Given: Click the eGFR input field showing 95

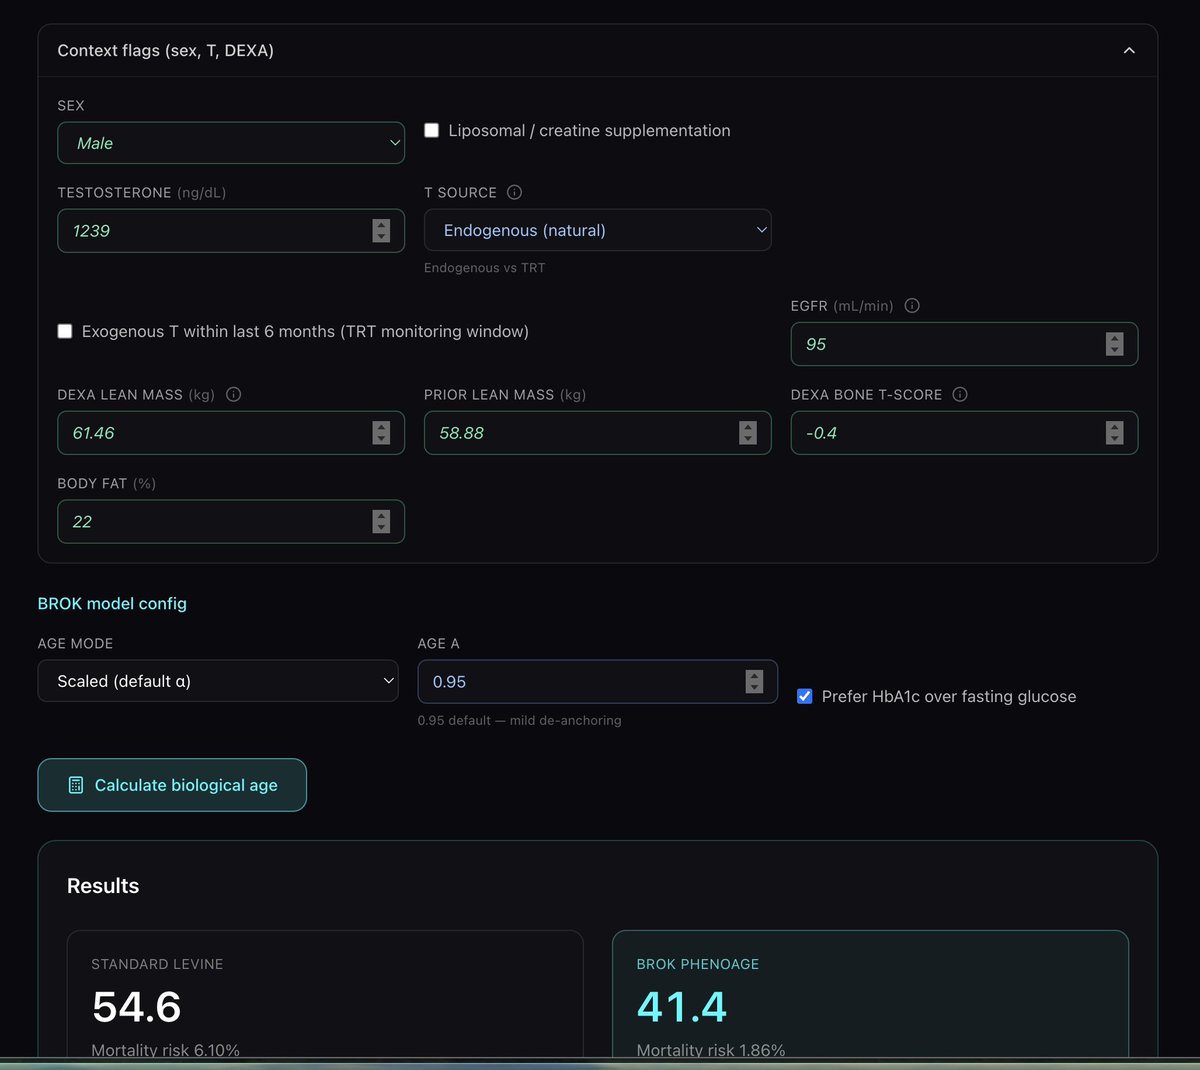Looking at the screenshot, I should [964, 344].
